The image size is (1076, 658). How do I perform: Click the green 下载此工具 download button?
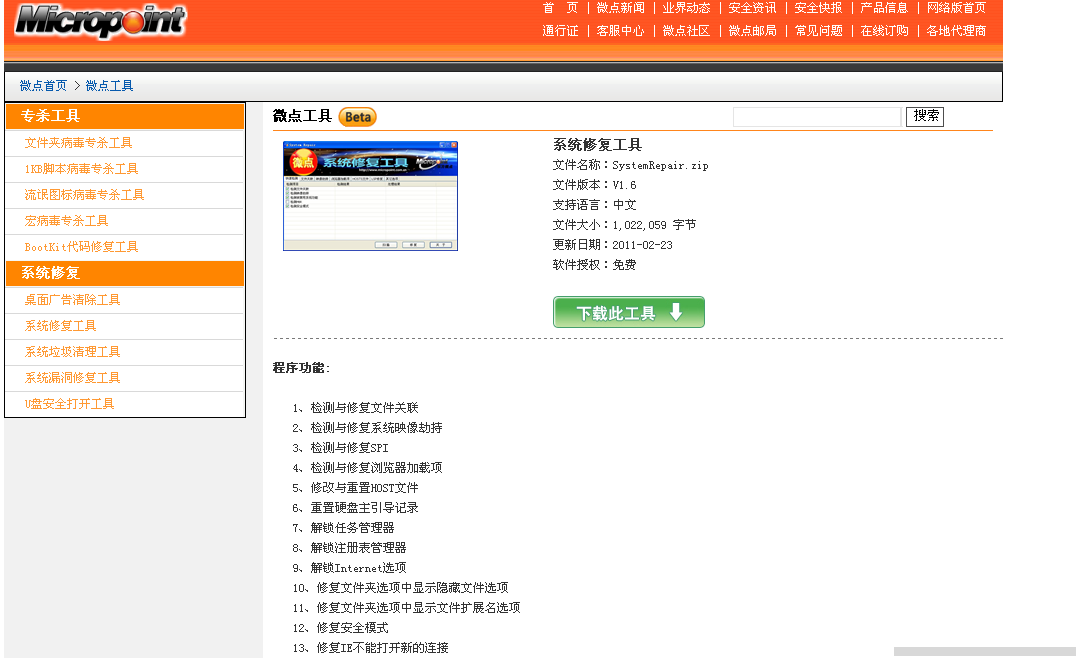[x=628, y=312]
